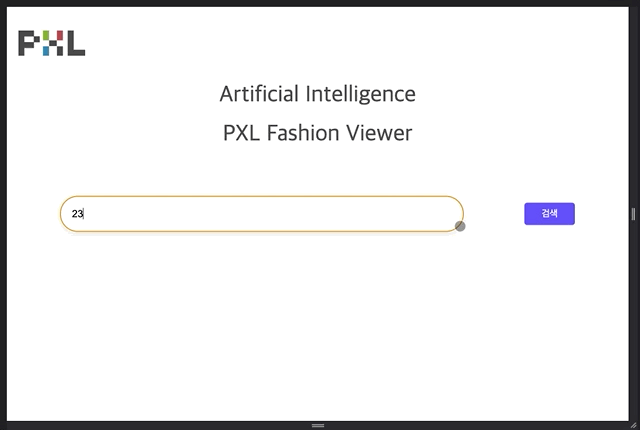
Task: Click the typed text 23 in the search box
Action: 77,214
